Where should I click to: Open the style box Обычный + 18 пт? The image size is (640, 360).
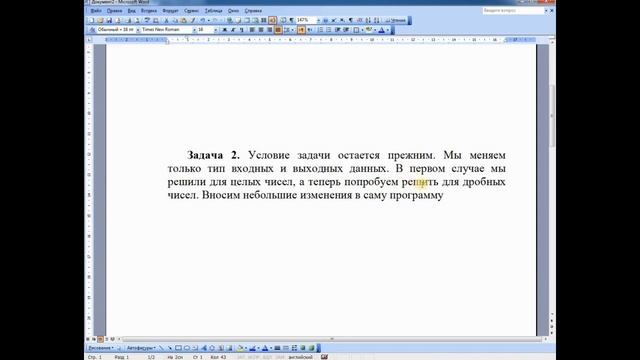[118, 30]
